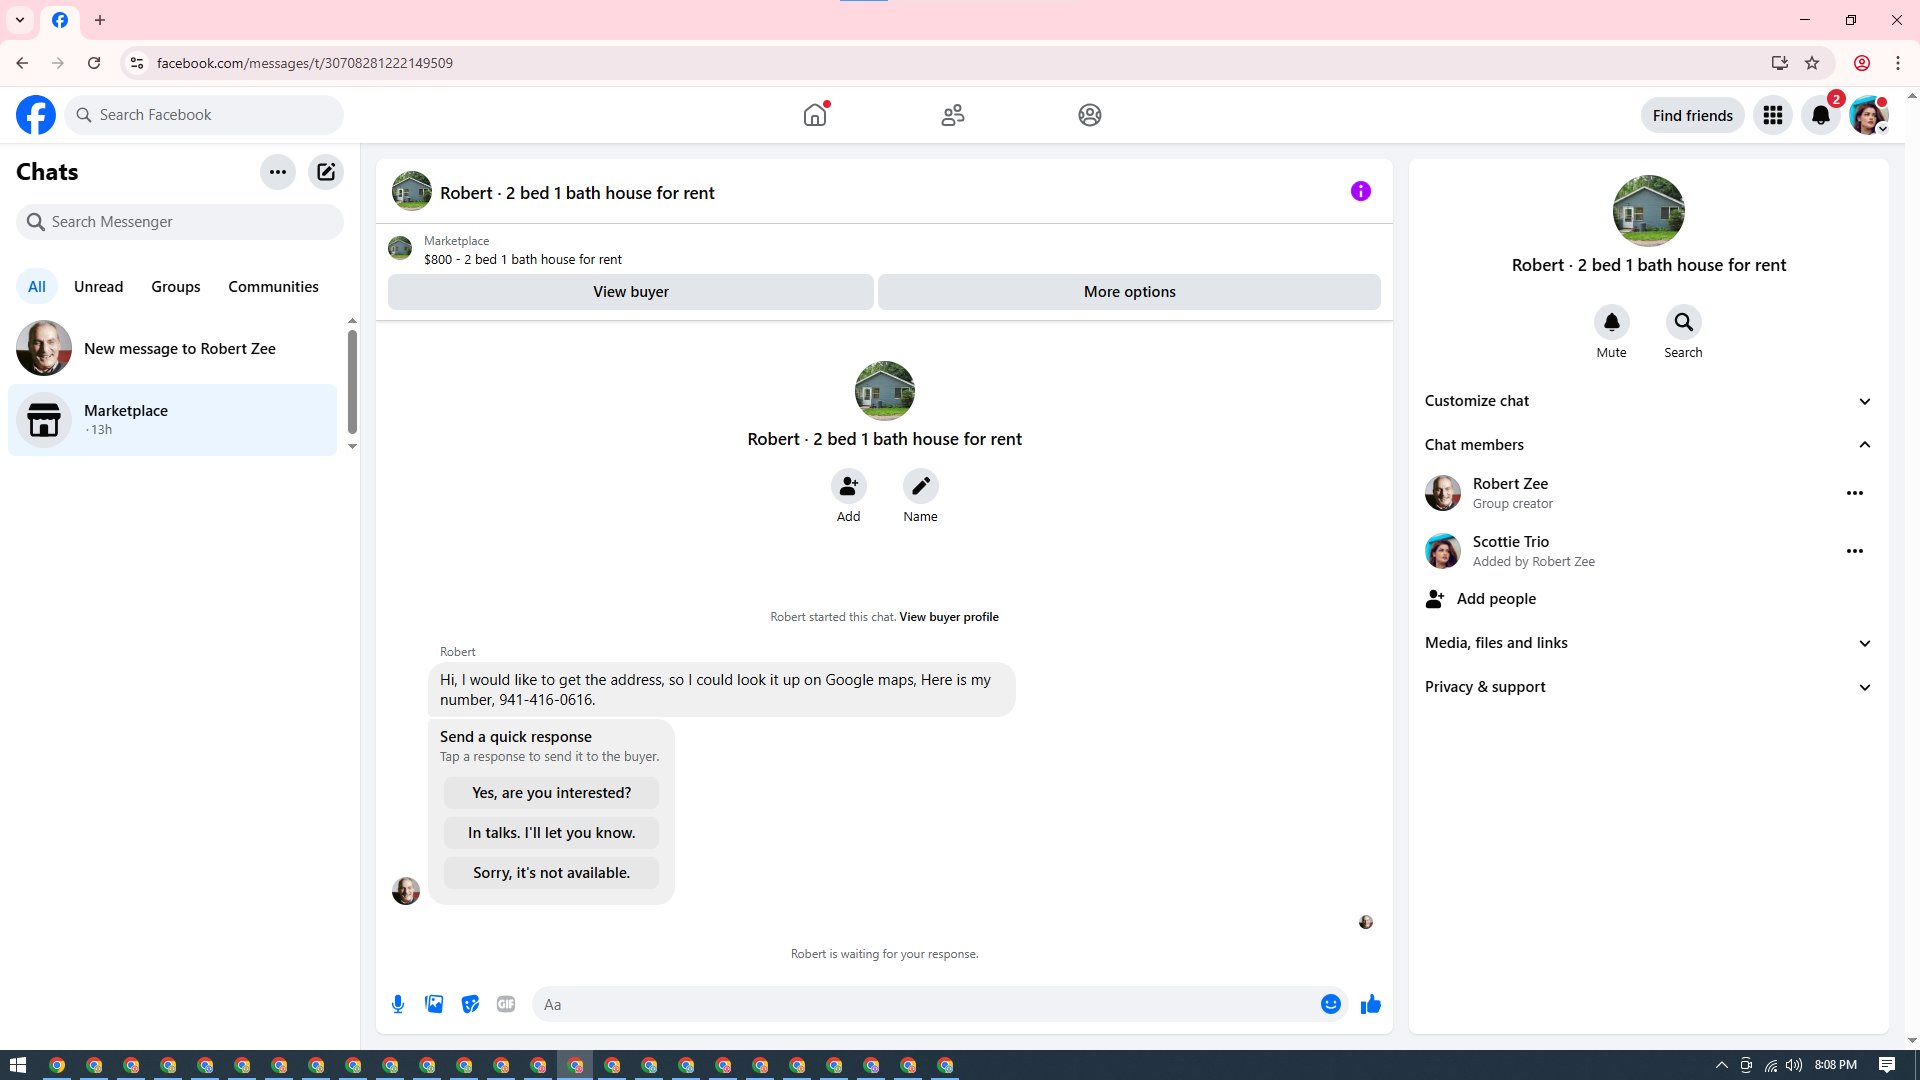Image resolution: width=1920 pixels, height=1080 pixels.
Task: Click the new message compose icon
Action: 326,172
